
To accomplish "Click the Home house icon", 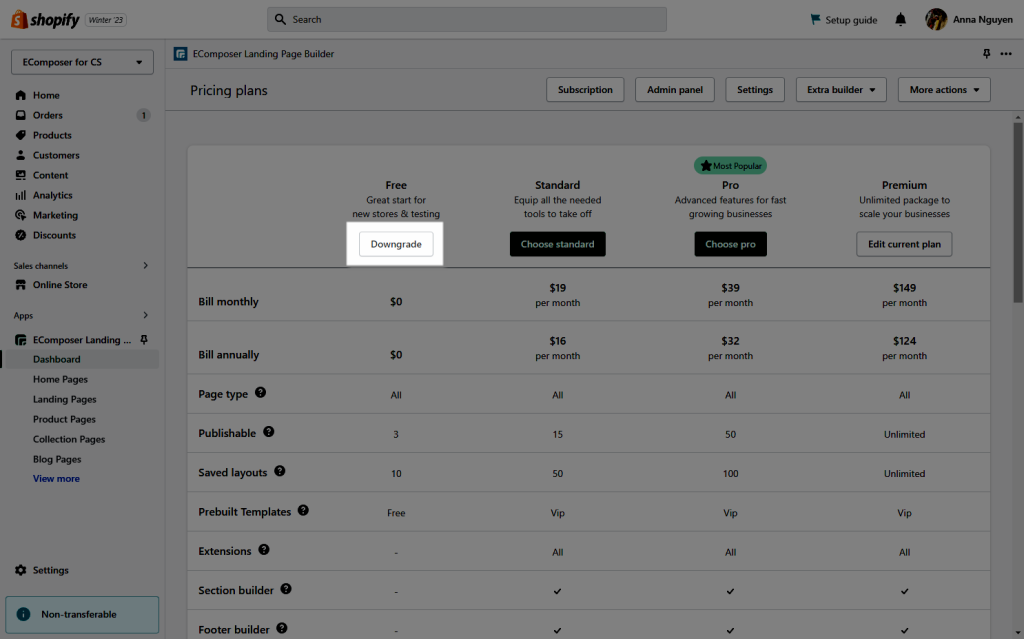I will pyautogui.click(x=21, y=95).
